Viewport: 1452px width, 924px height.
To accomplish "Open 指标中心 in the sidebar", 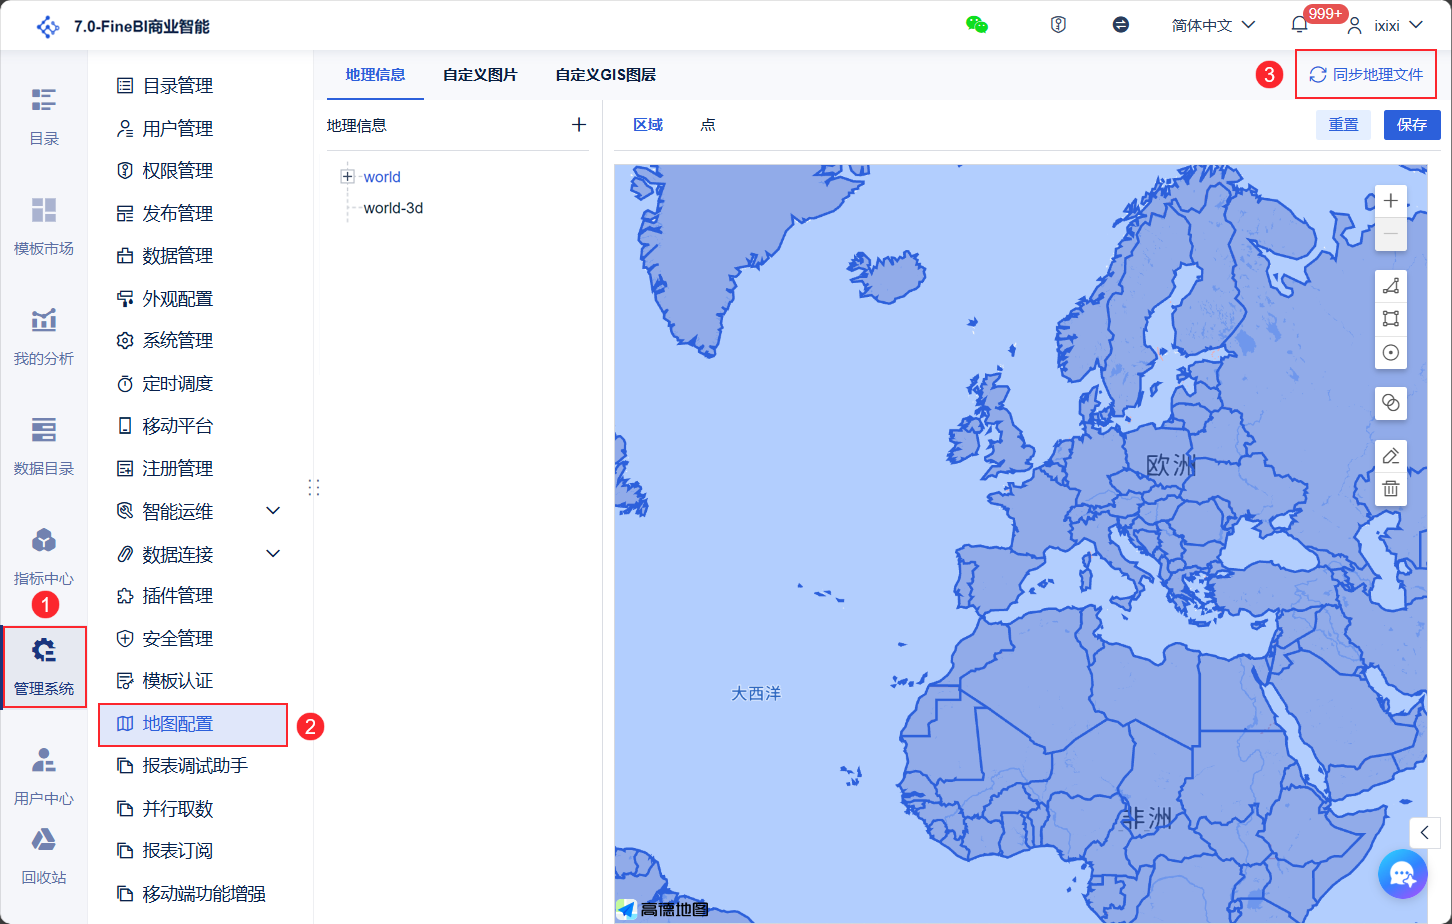I will [x=44, y=557].
